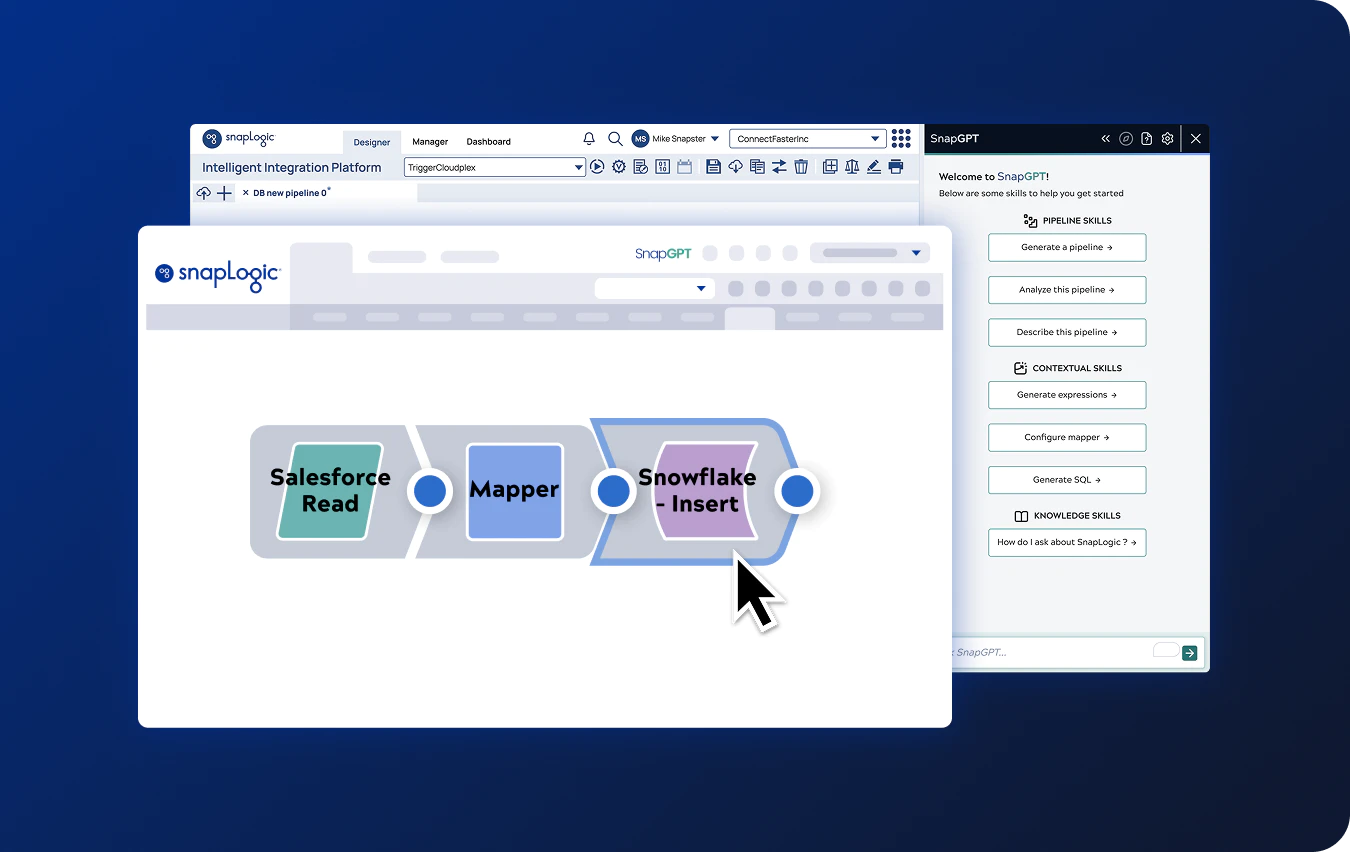Viewport: 1350px width, 852px height.
Task: Click the Execute pipeline play icon
Action: click(x=597, y=167)
